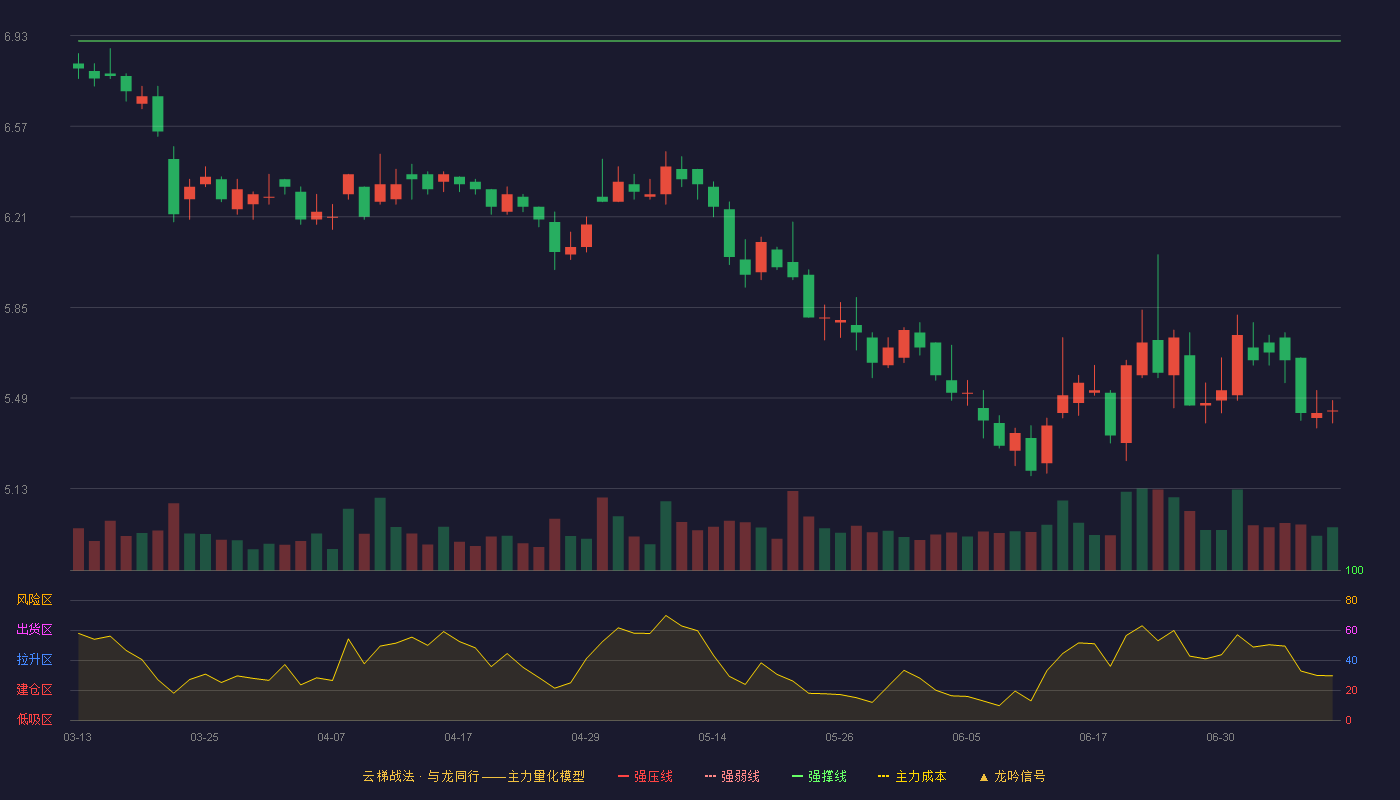Click the 03-25 date label
The height and width of the screenshot is (800, 1400).
[204, 737]
